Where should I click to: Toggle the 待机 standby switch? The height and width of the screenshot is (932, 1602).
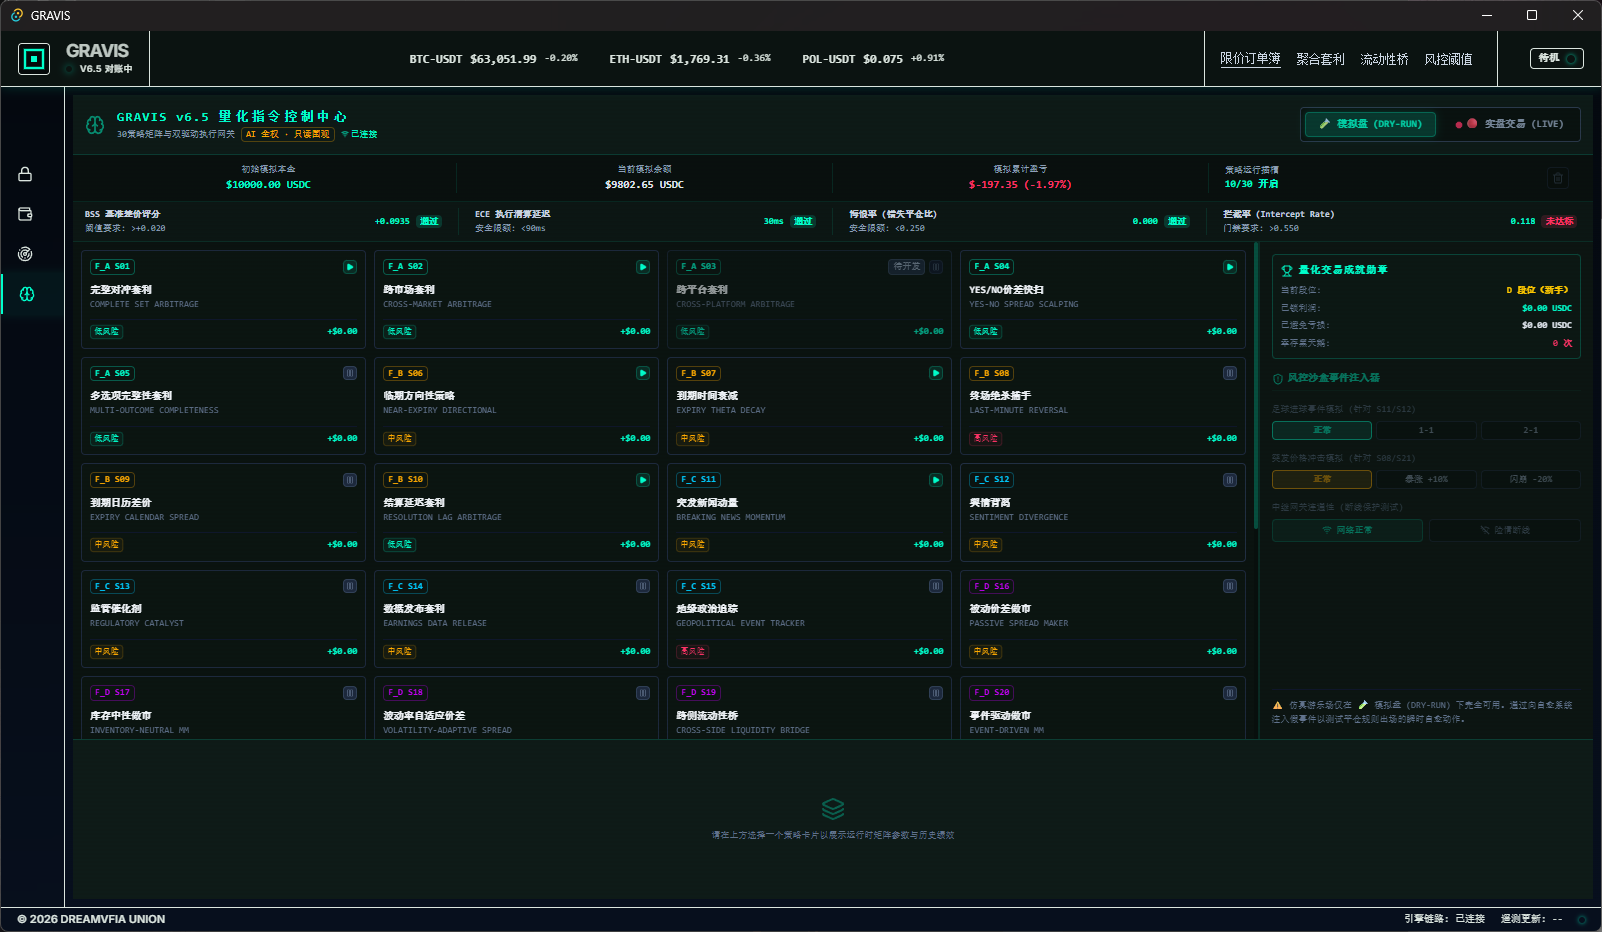pos(1556,58)
